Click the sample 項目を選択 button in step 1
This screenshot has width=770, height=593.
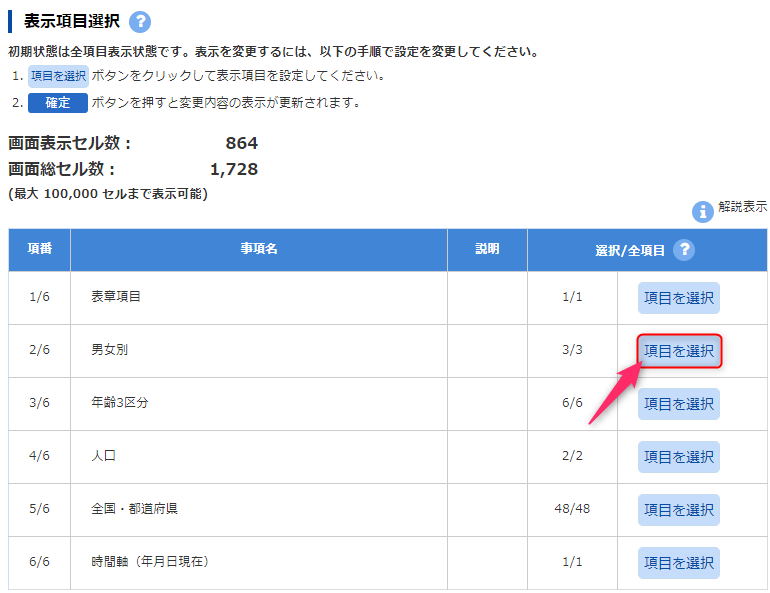58,76
